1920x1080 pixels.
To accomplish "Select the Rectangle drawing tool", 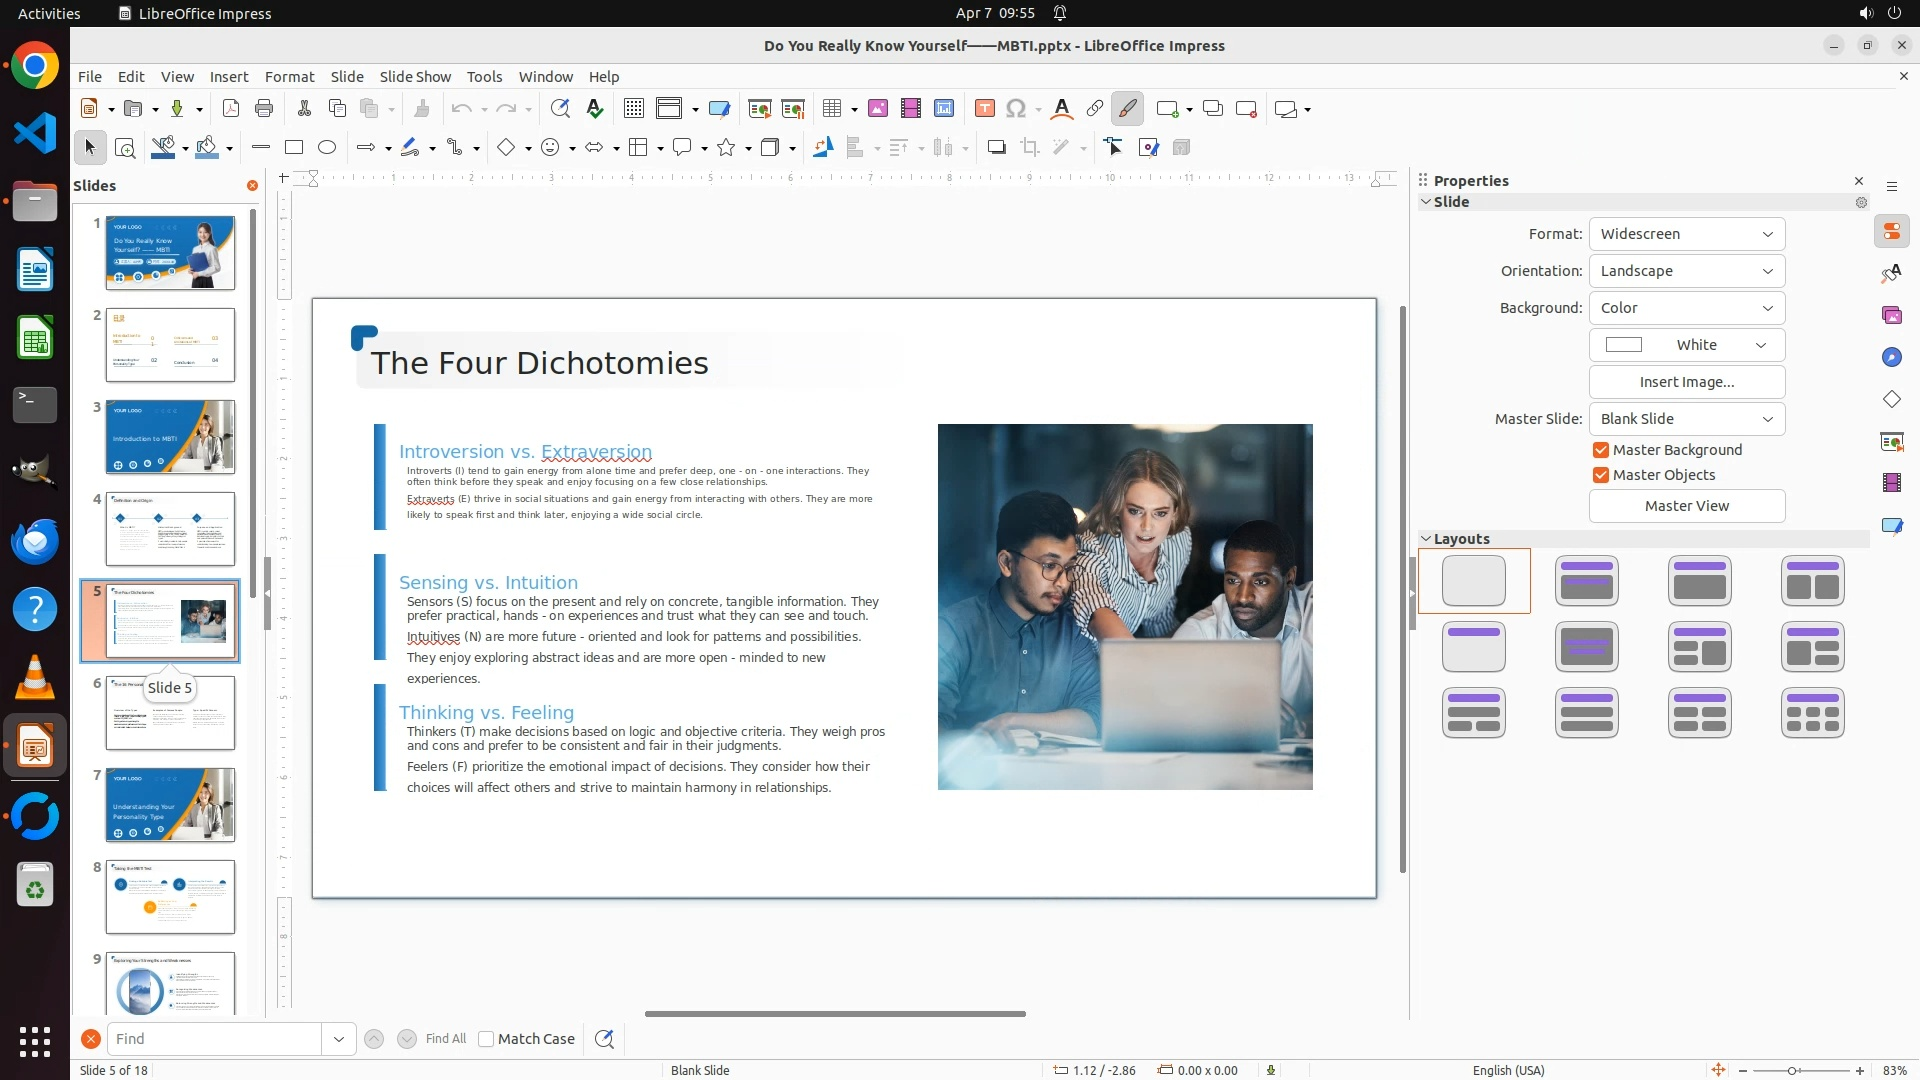I will [x=294, y=148].
